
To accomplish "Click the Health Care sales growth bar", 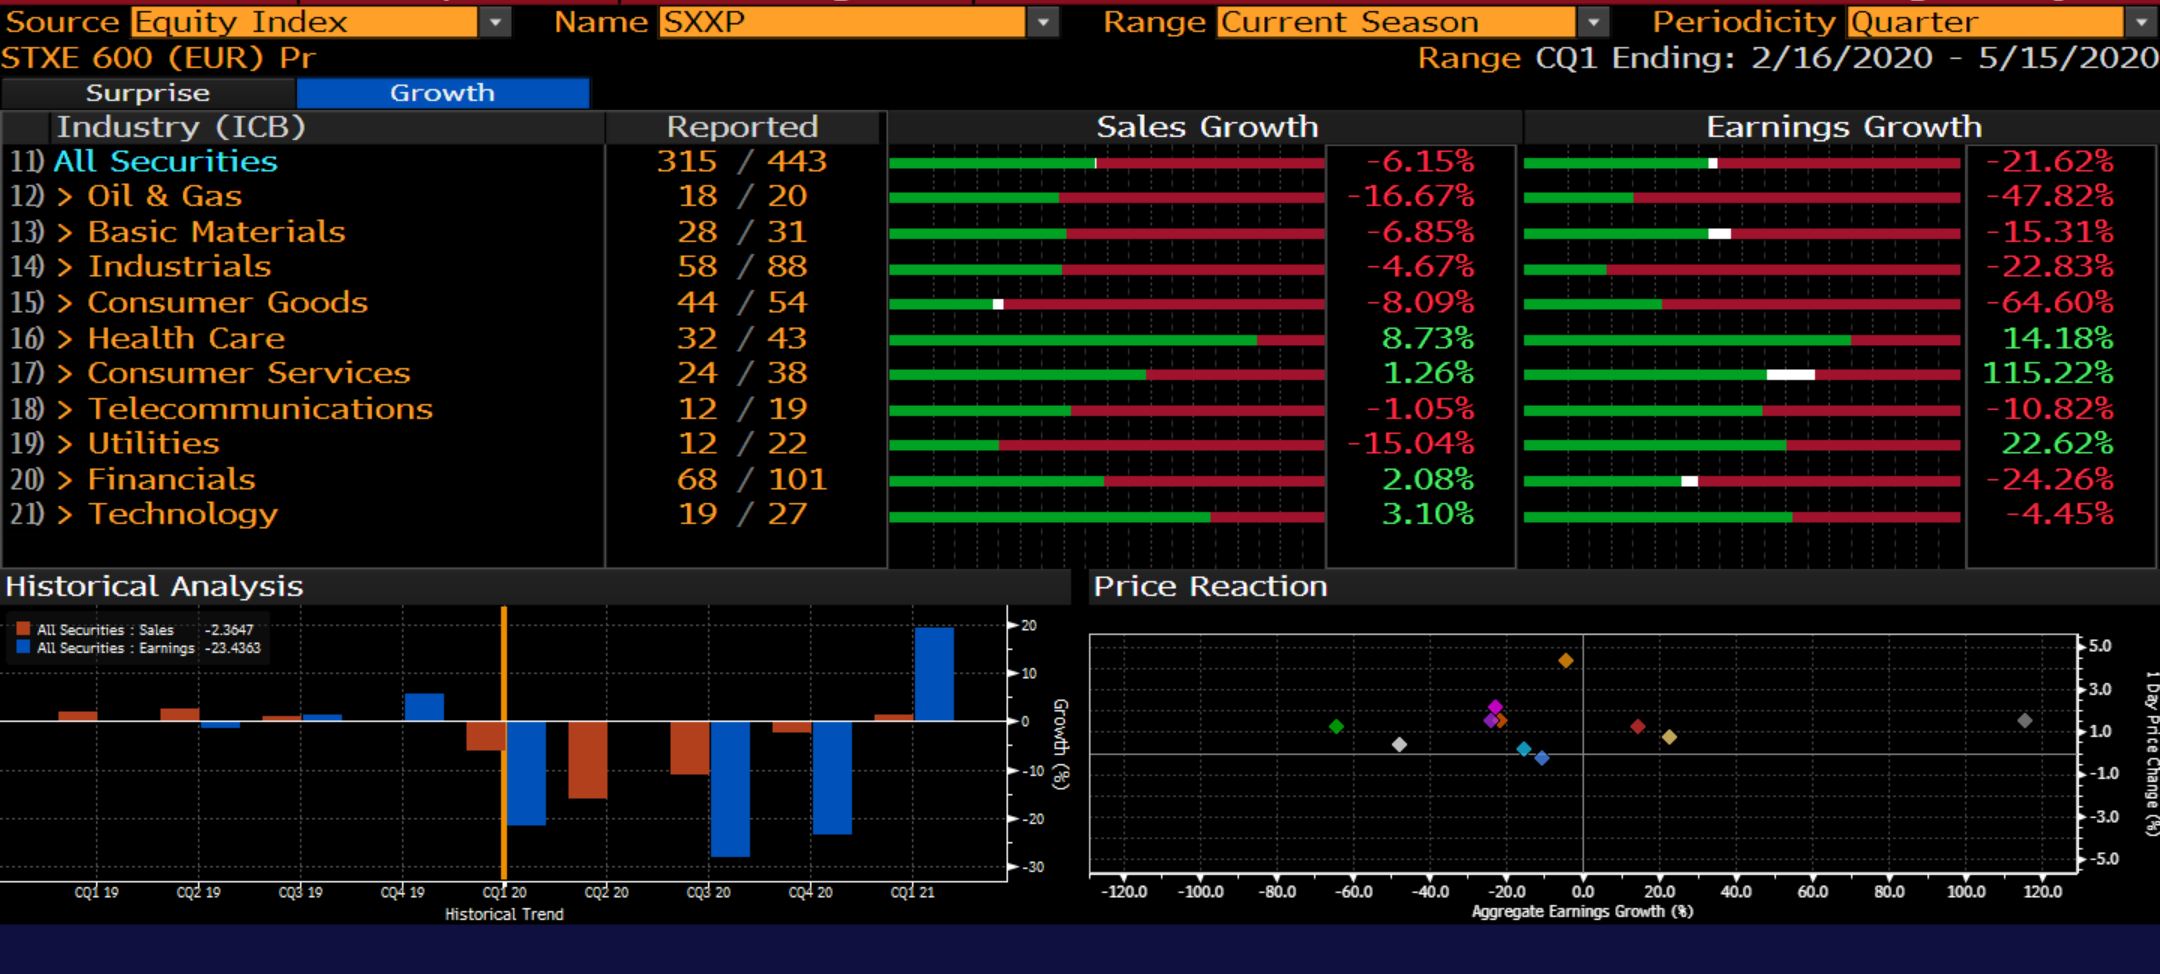I will (1106, 341).
